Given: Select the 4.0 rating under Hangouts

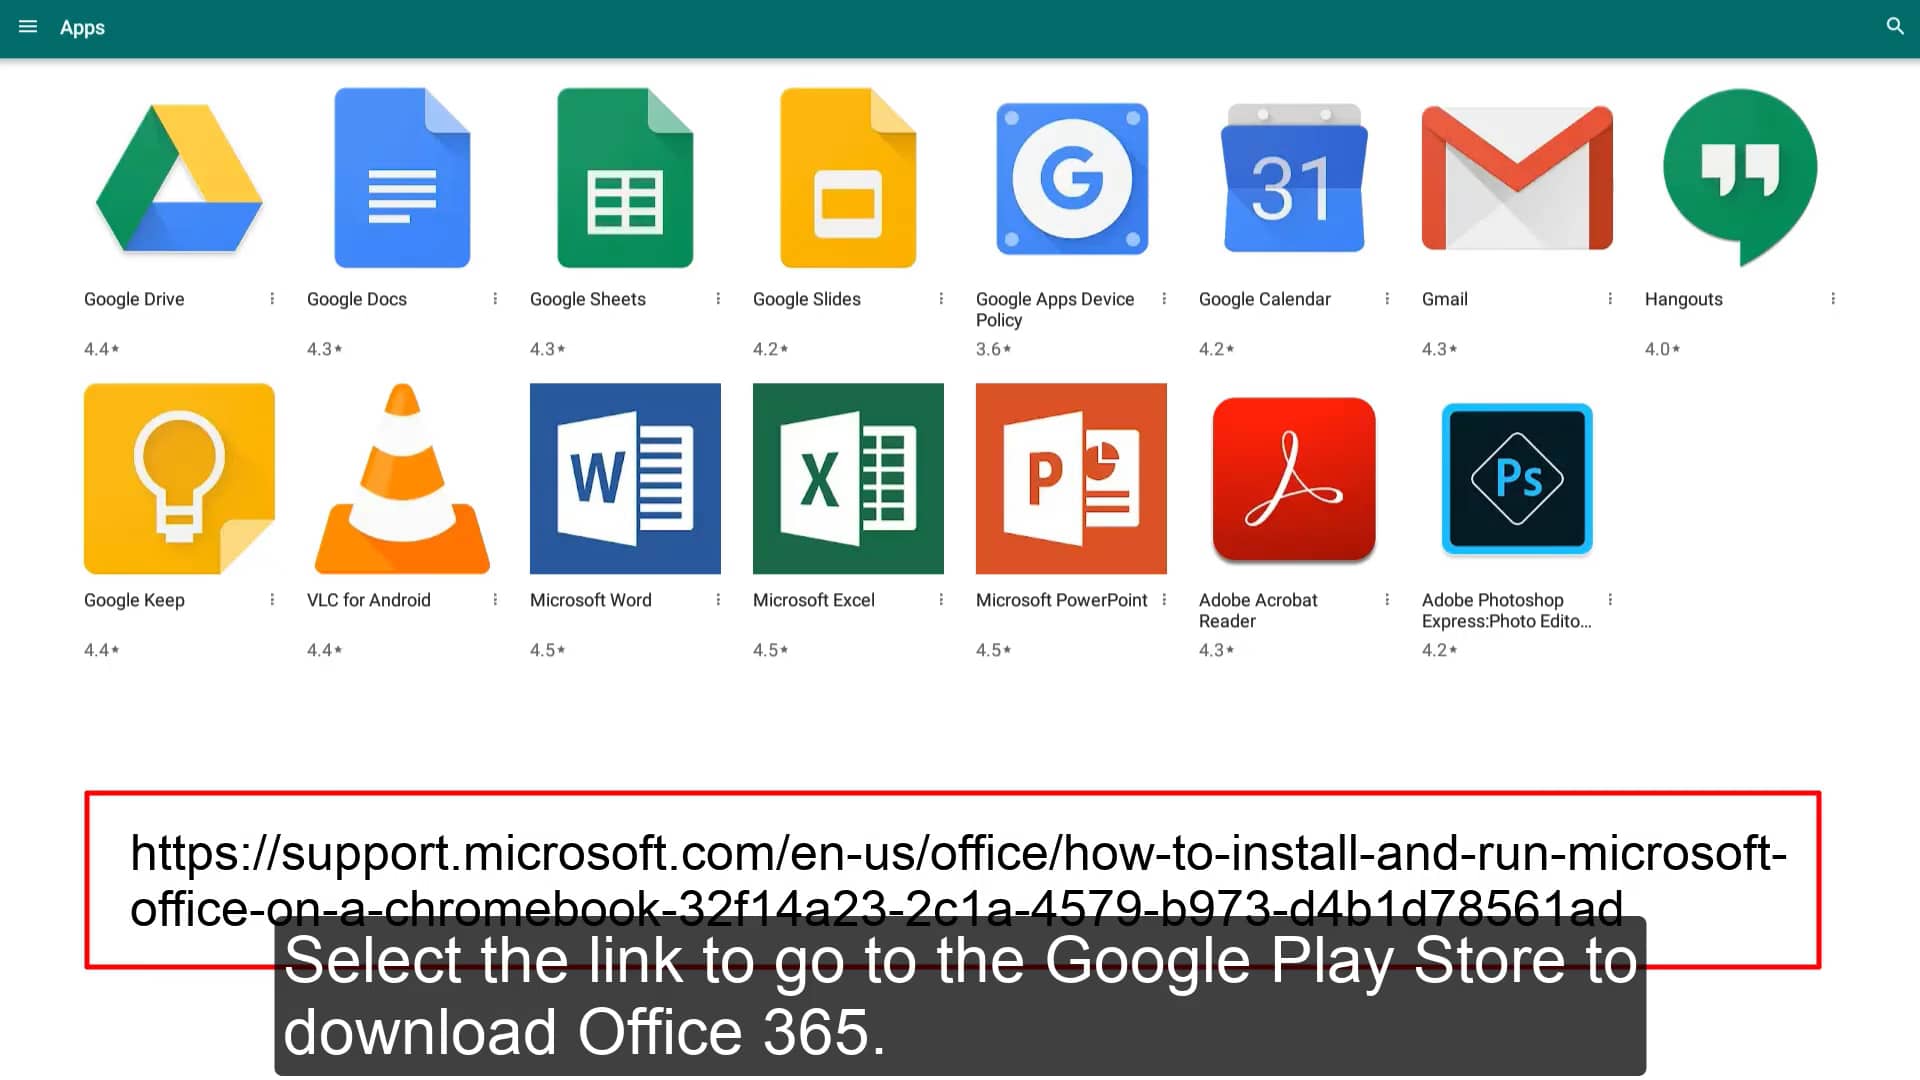Looking at the screenshot, I should click(1662, 349).
